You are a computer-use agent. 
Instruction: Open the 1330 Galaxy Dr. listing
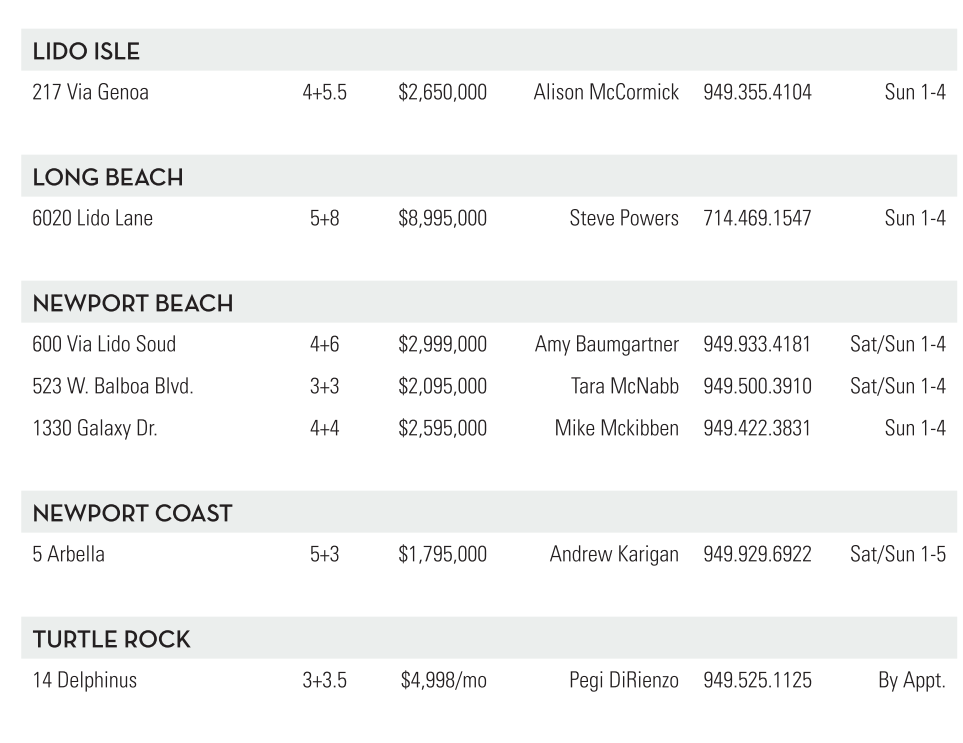click(95, 429)
